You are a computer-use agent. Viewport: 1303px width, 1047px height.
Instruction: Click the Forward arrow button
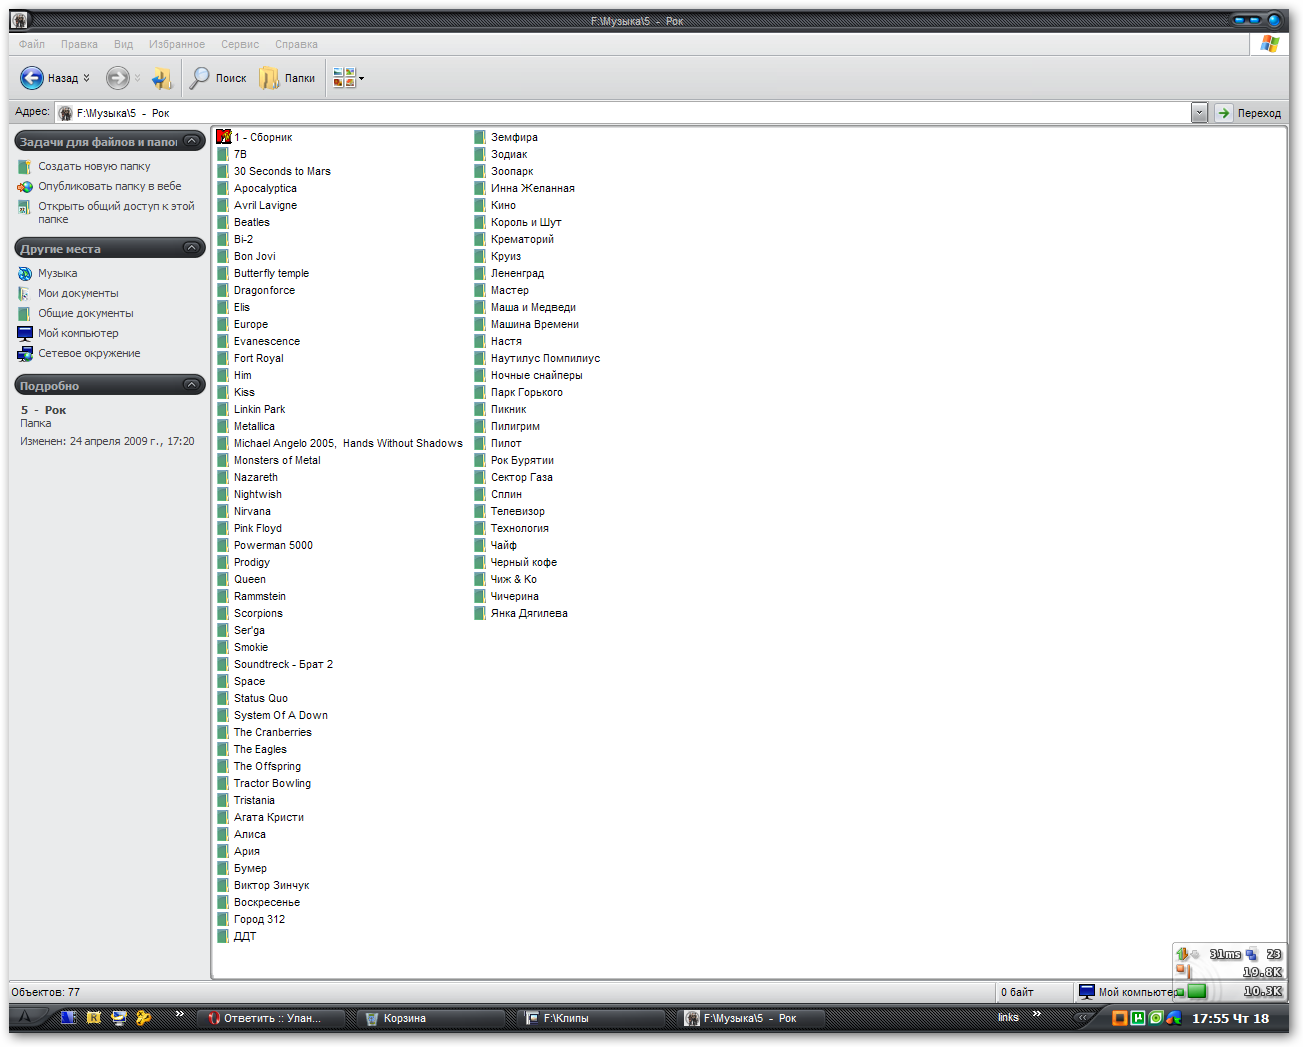click(x=117, y=78)
